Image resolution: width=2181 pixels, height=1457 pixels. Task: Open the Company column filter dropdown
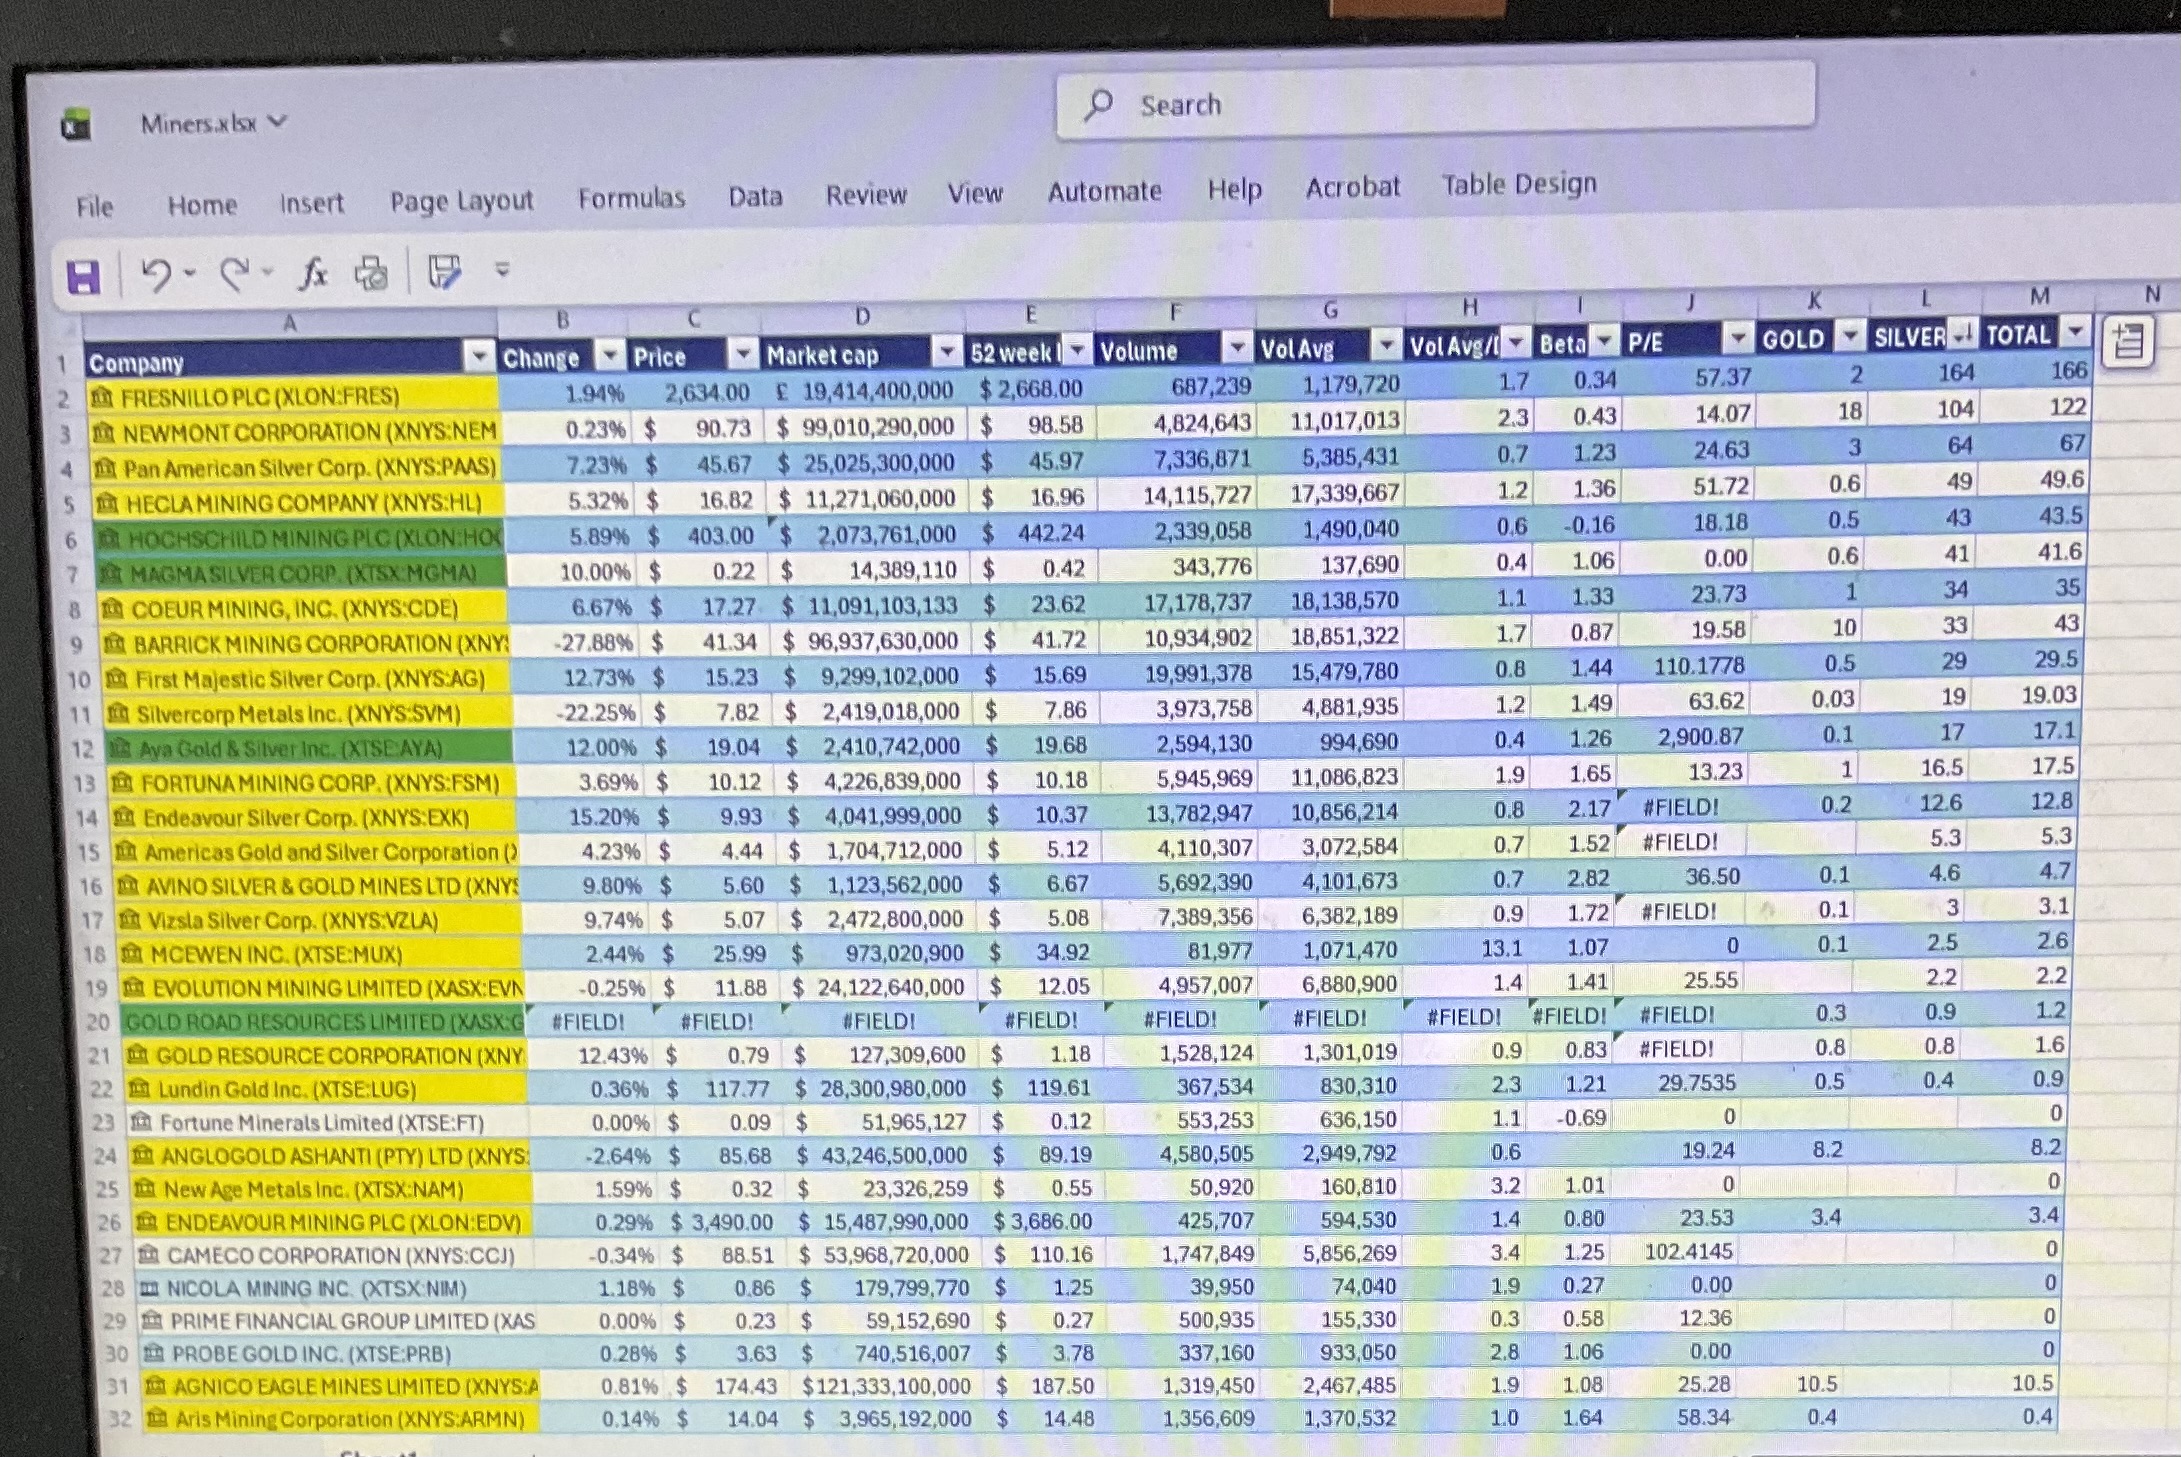[481, 356]
